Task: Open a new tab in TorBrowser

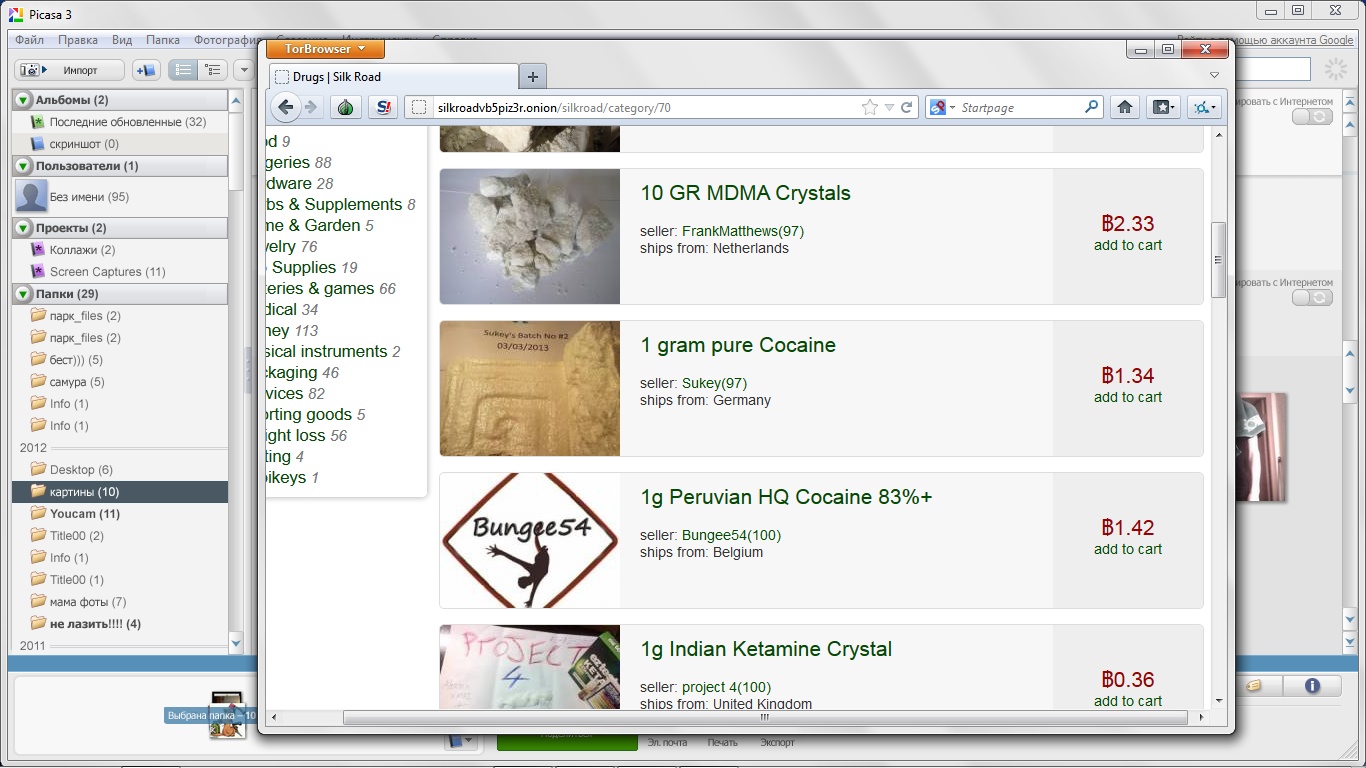Action: point(533,77)
